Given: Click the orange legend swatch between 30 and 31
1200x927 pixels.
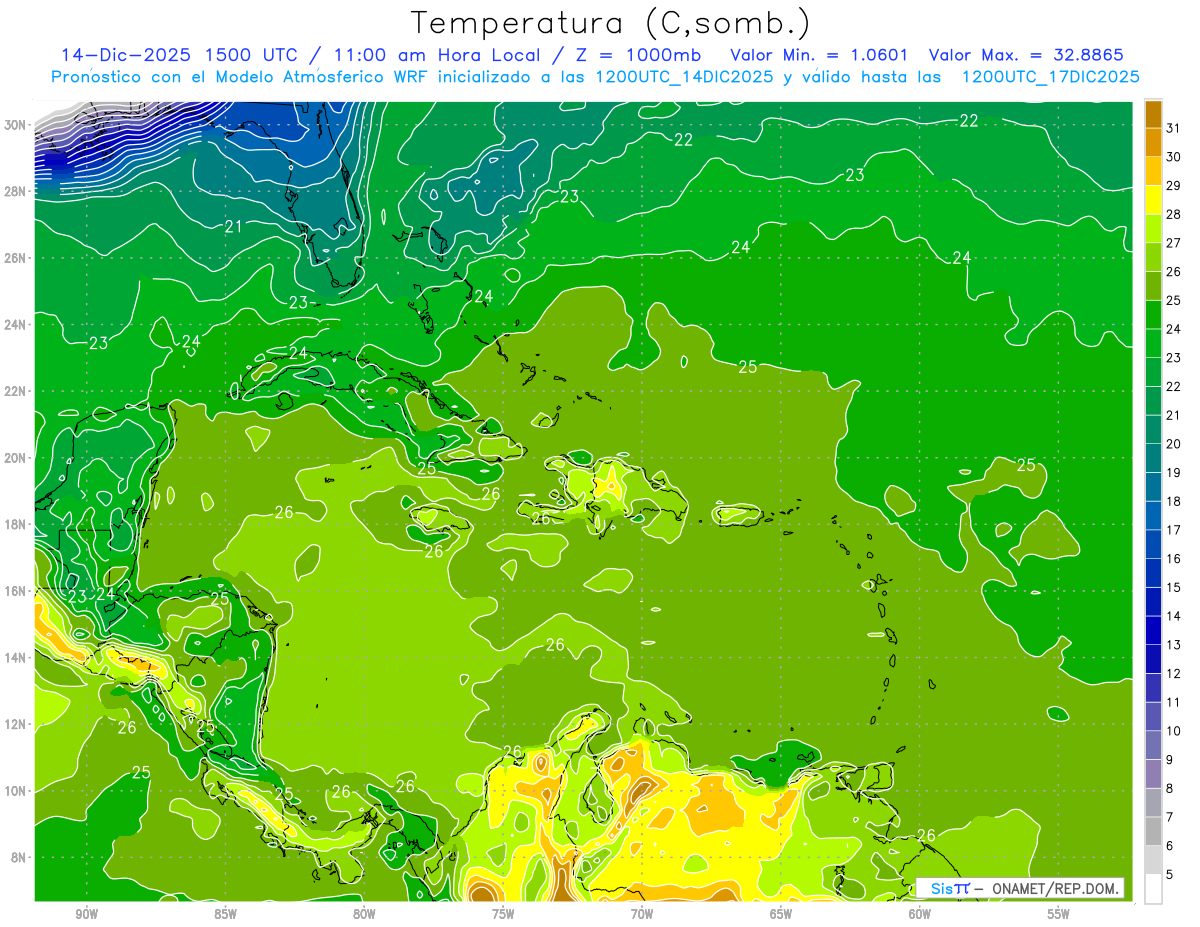Looking at the screenshot, I should (x=1153, y=142).
